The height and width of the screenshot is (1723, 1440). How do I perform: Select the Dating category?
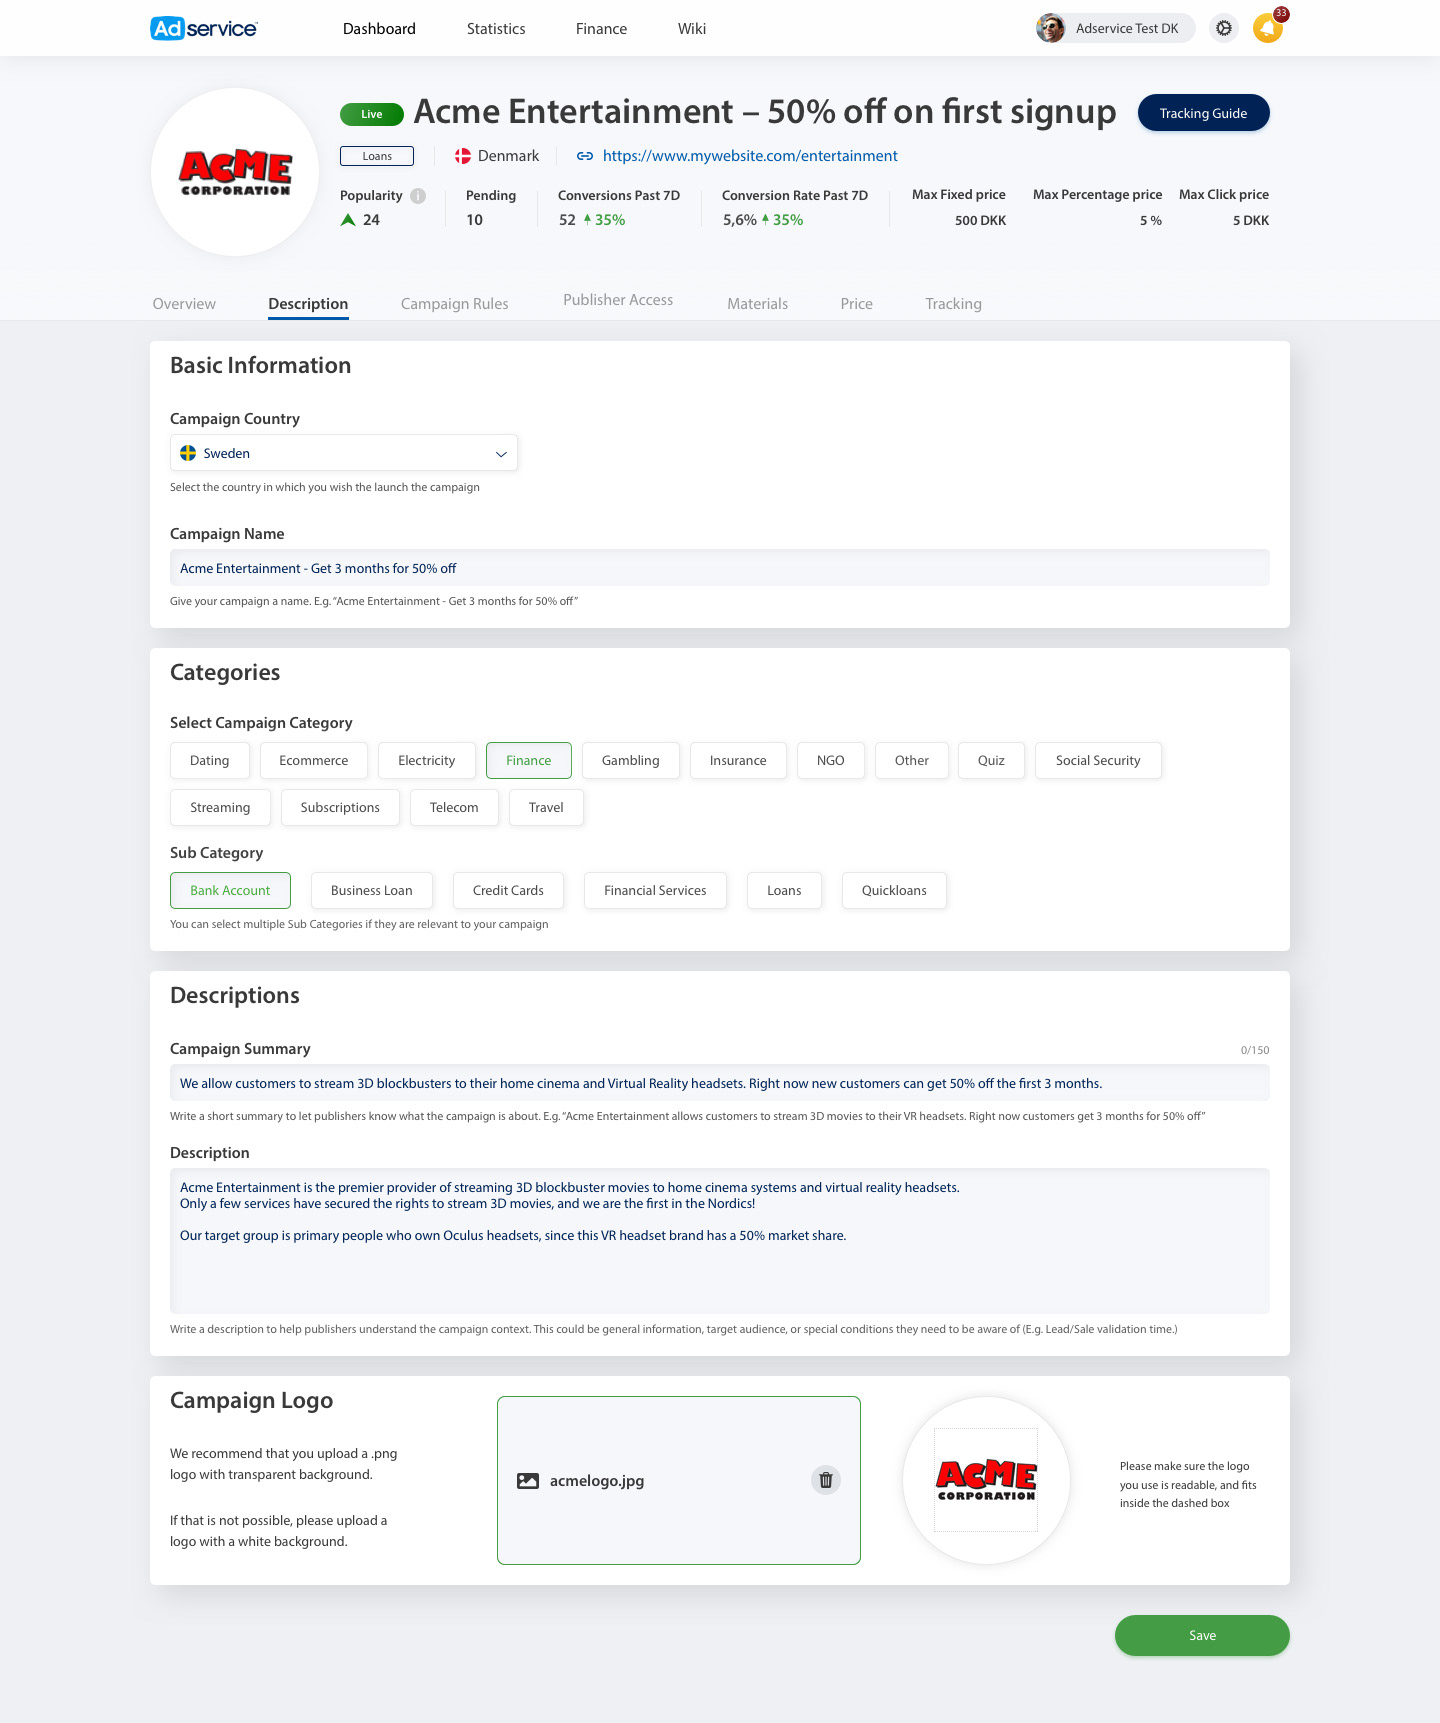tap(210, 761)
